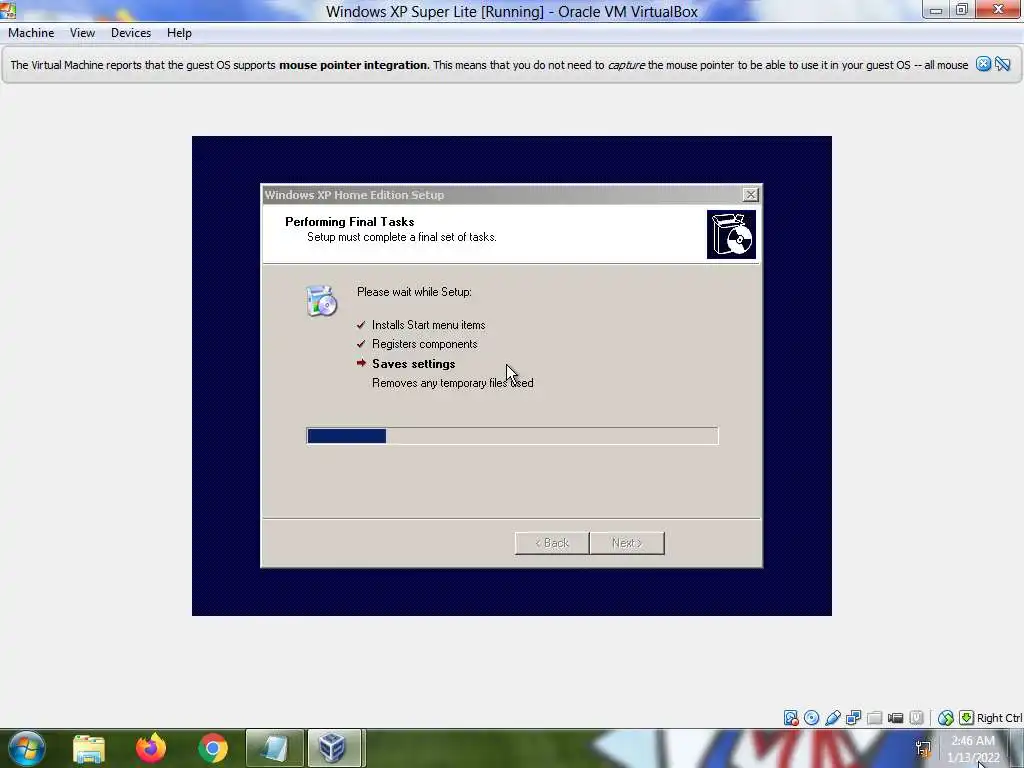Open the taskbar clock showing 2:46 AM
Screen dimensions: 1024x768
pos(973,749)
